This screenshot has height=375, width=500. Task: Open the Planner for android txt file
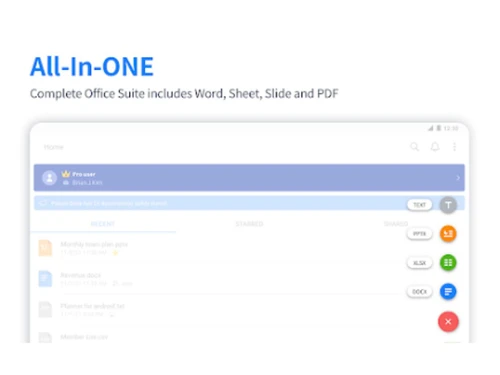(213, 310)
